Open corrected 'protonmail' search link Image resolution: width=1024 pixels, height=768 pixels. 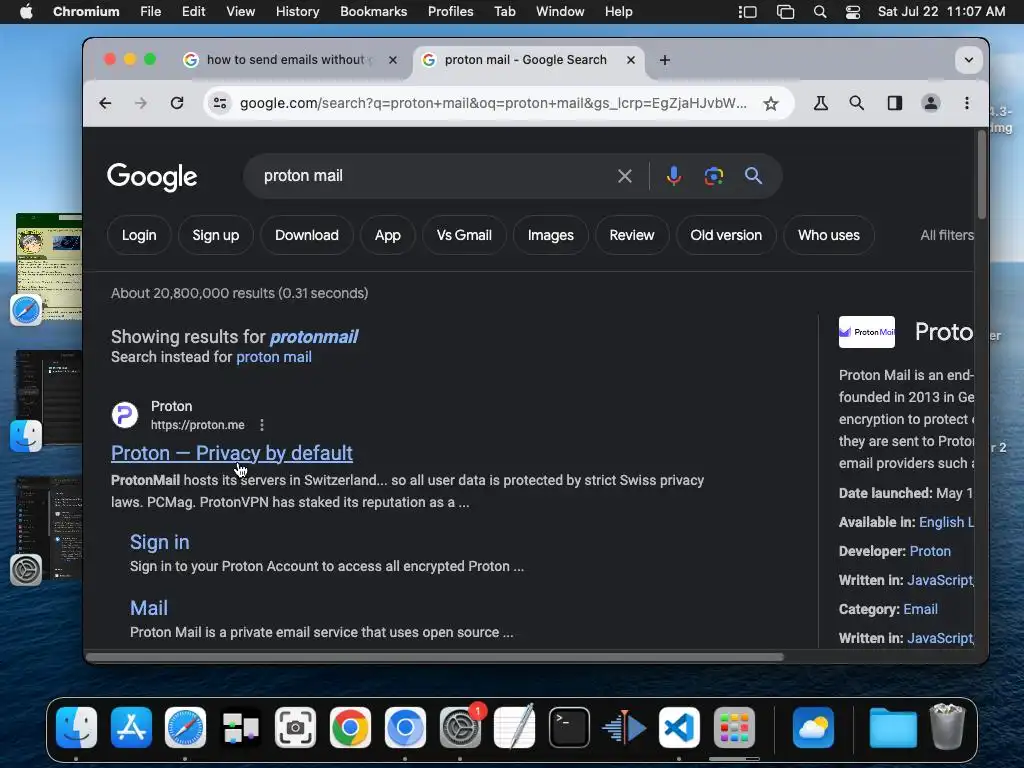click(313, 337)
